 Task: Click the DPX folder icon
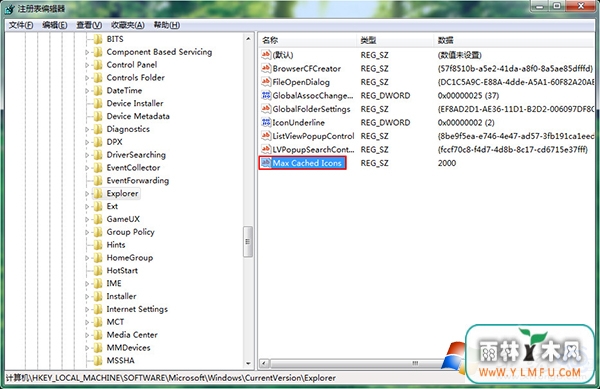pyautogui.click(x=98, y=142)
